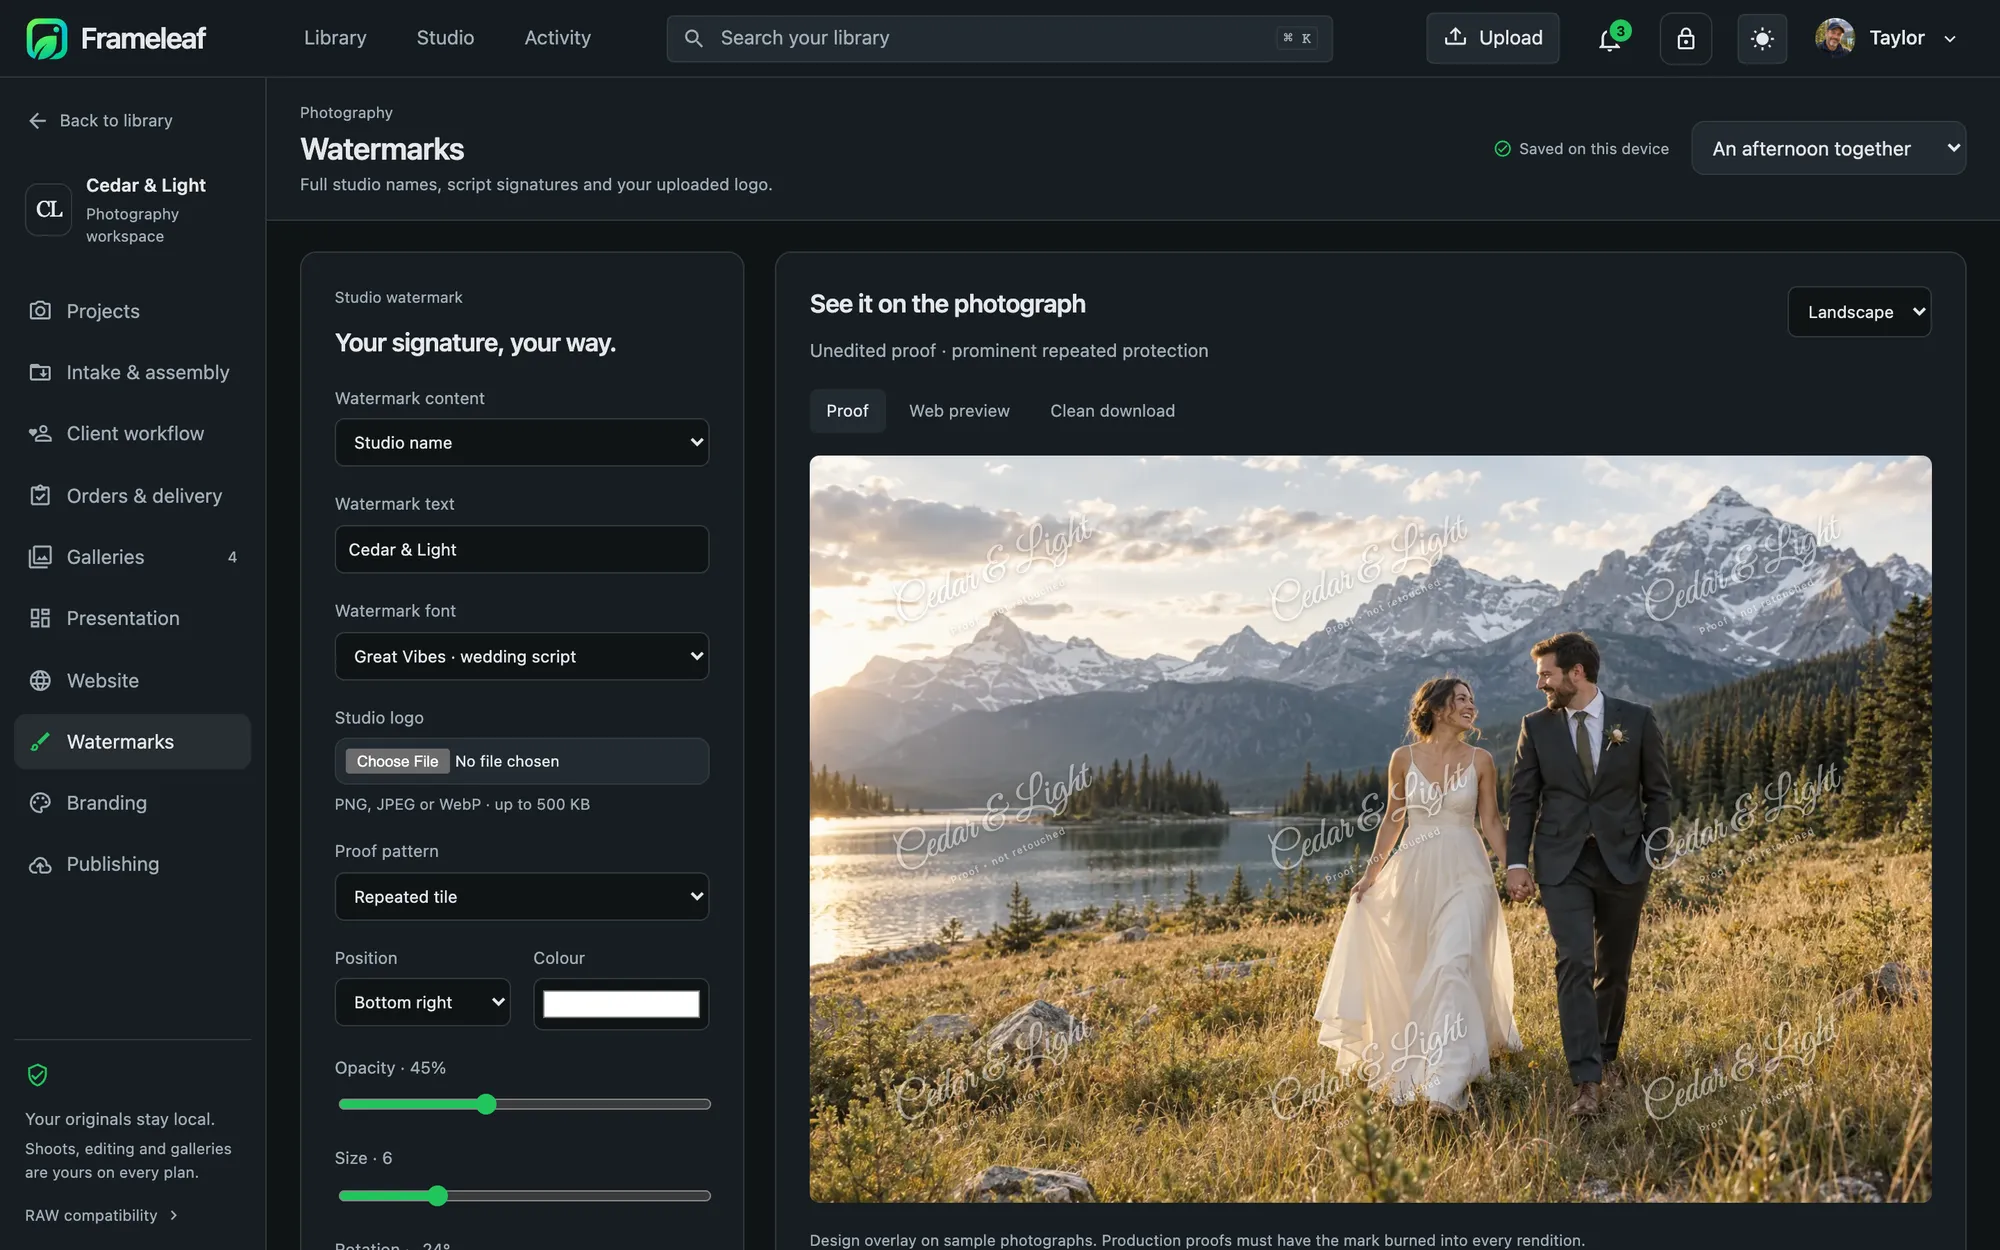Switch to the Proof tab
Viewport: 2000px width, 1250px height.
point(847,411)
